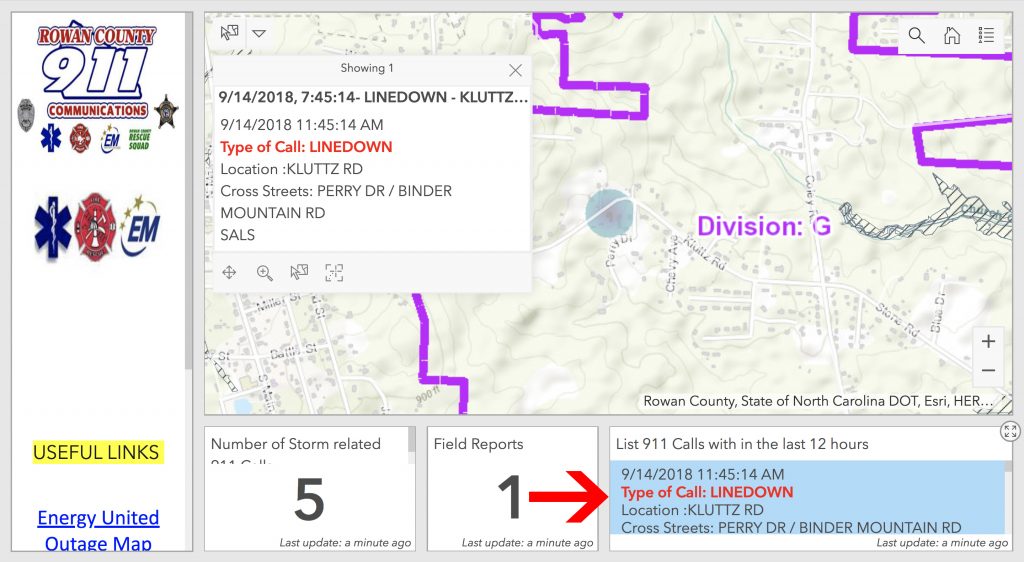Expand the selection tool dropdown arrow

tap(259, 32)
